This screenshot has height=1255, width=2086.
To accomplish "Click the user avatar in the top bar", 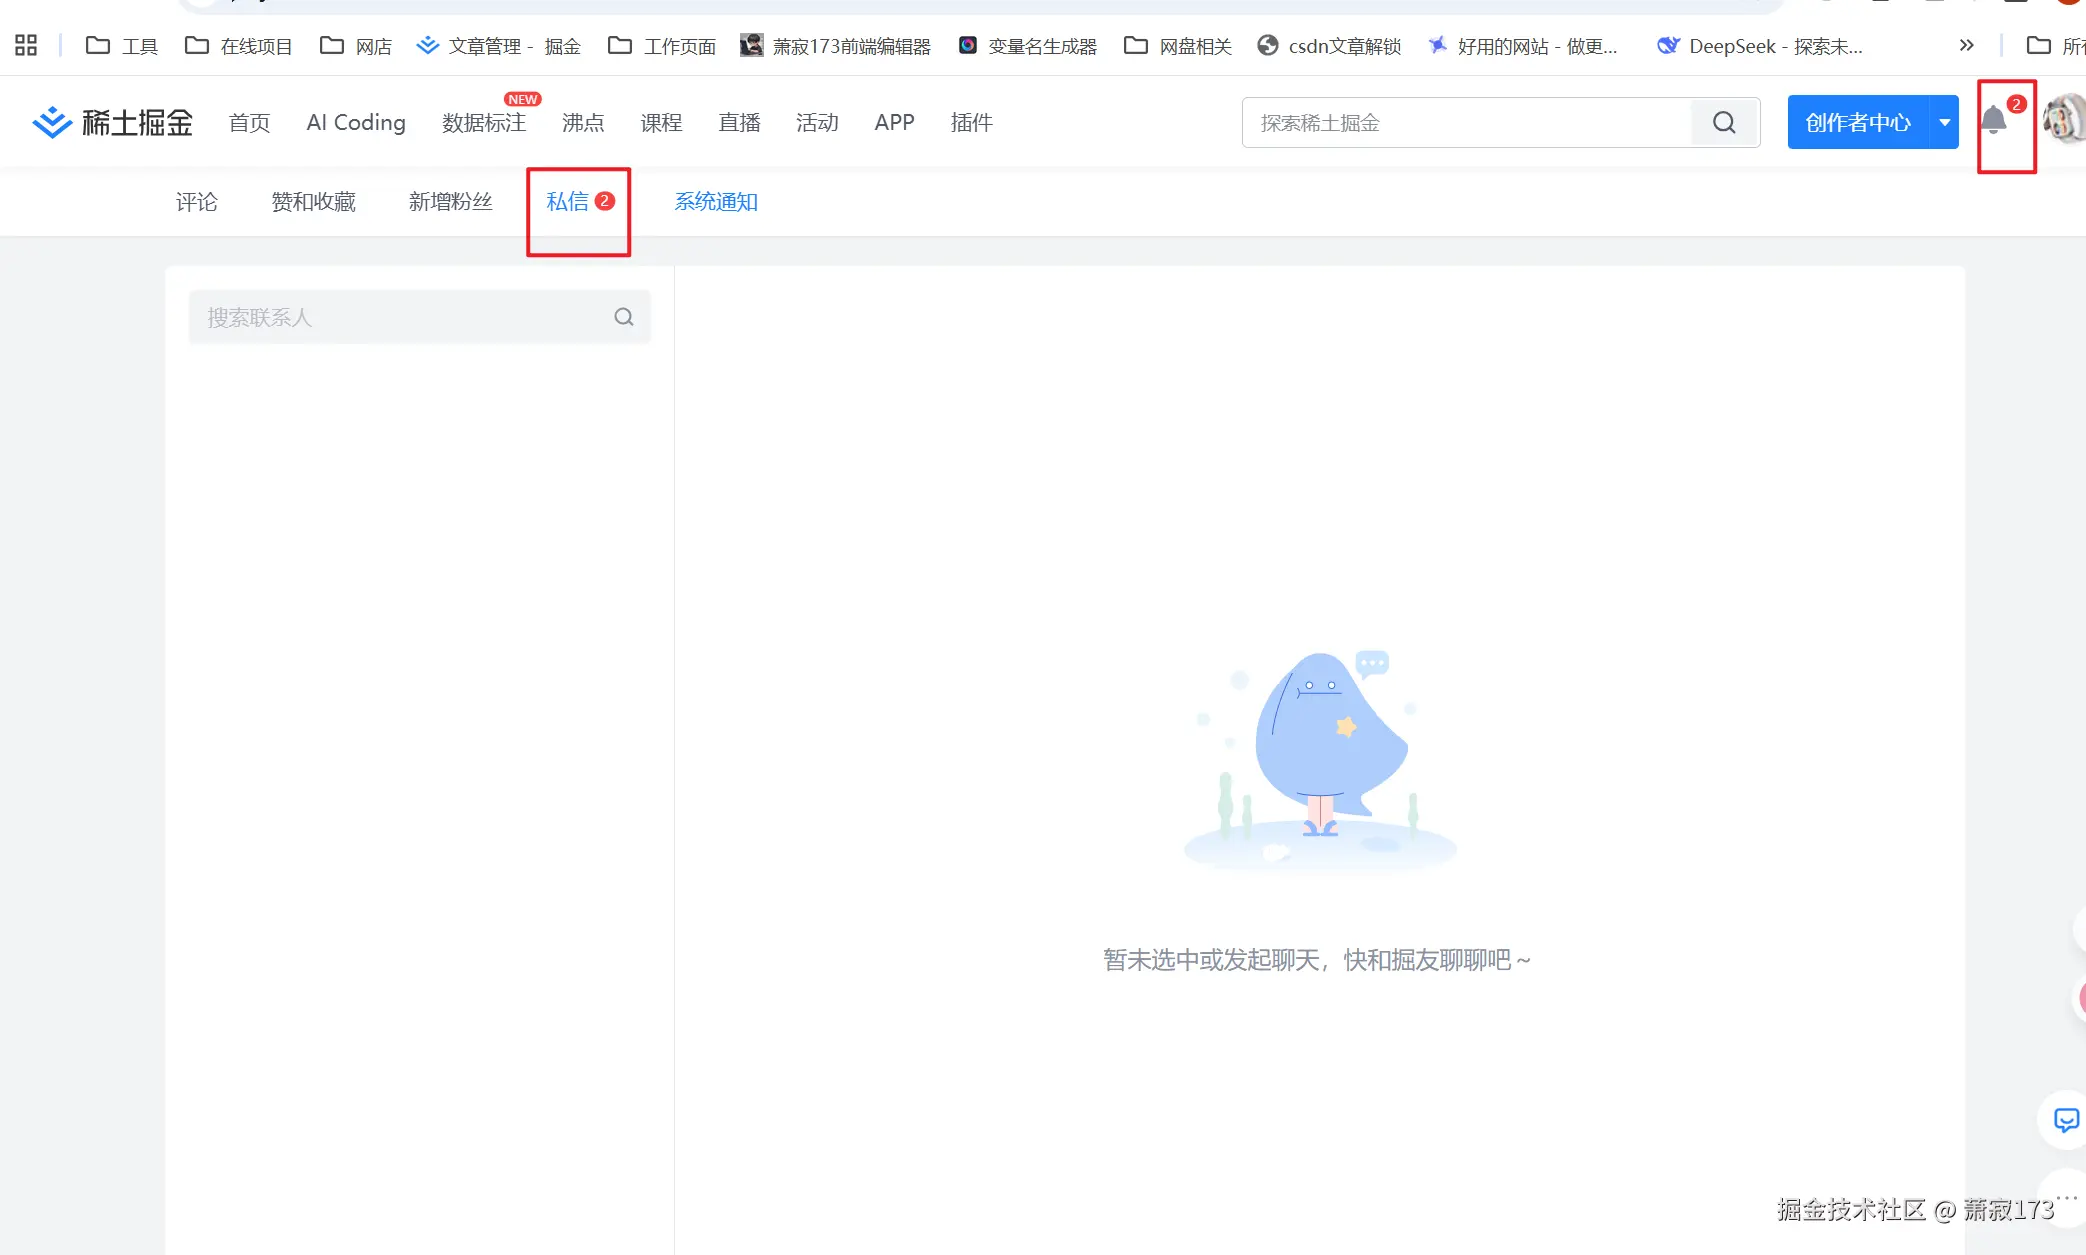I will pos(2065,120).
